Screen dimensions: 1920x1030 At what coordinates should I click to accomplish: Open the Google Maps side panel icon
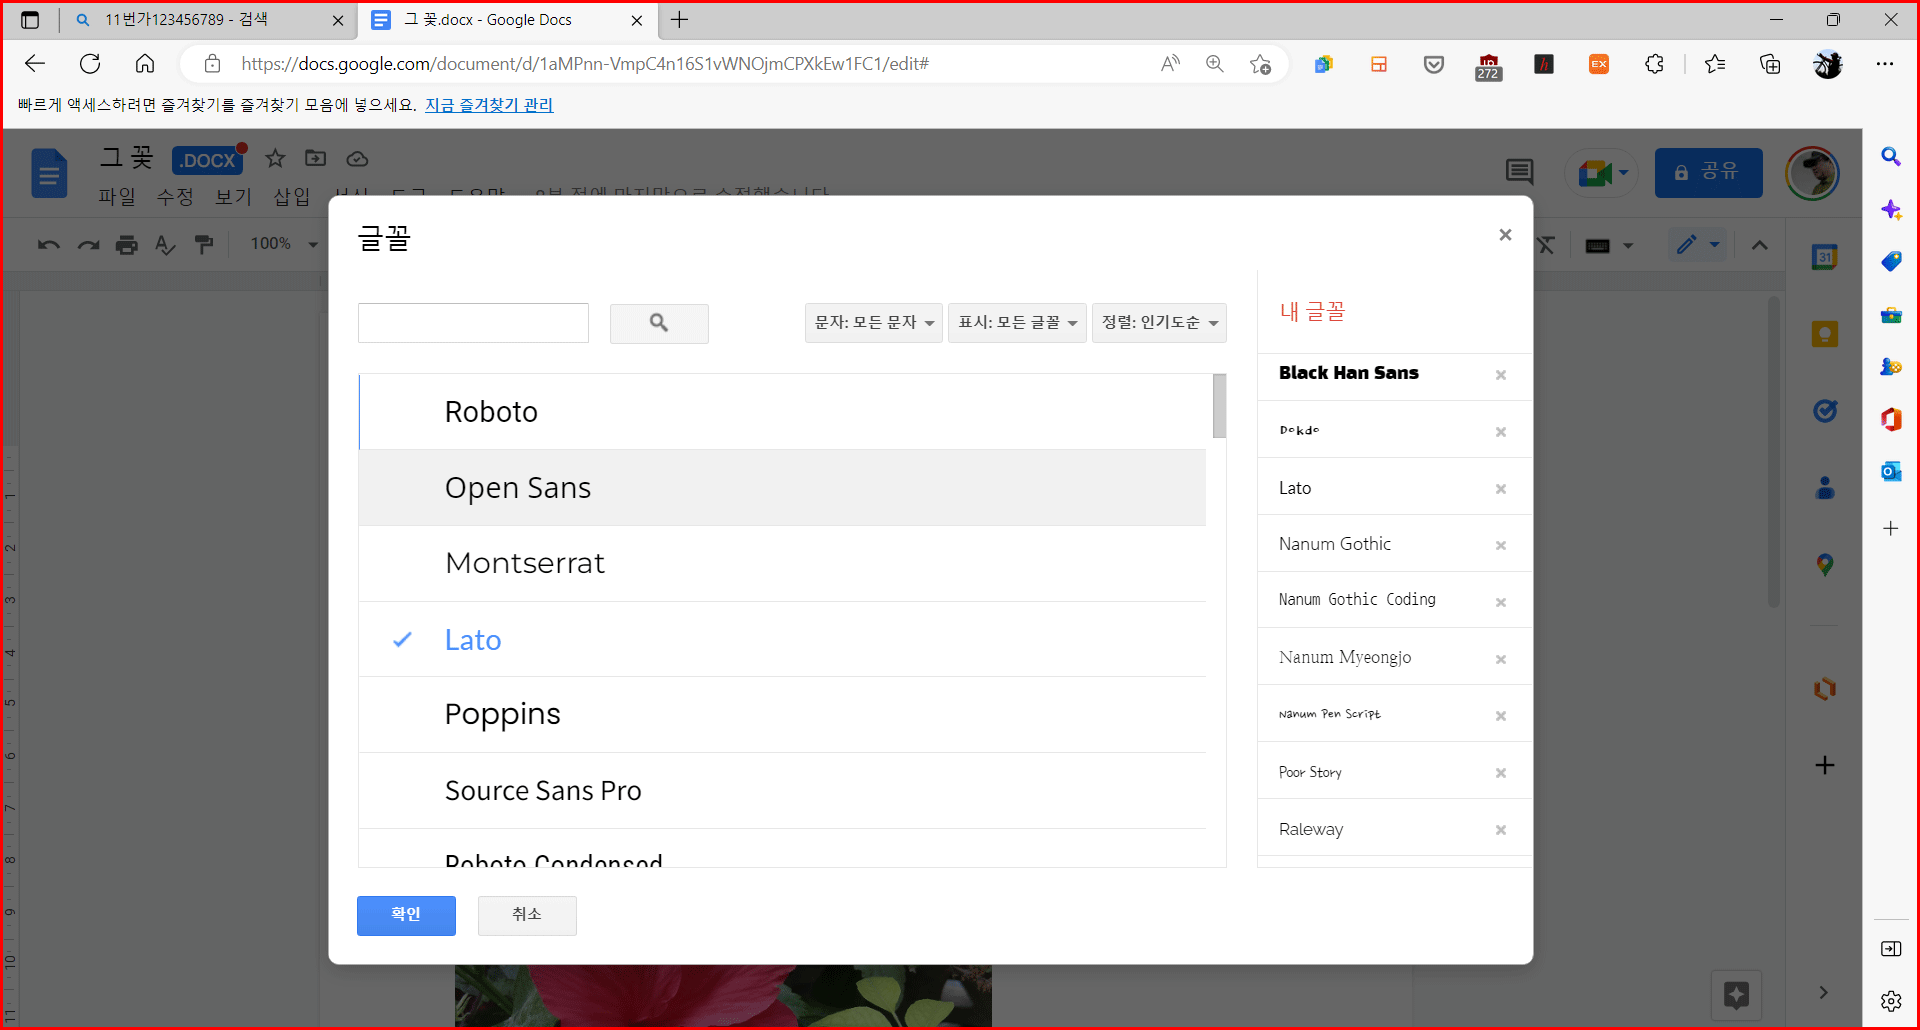pyautogui.click(x=1825, y=565)
